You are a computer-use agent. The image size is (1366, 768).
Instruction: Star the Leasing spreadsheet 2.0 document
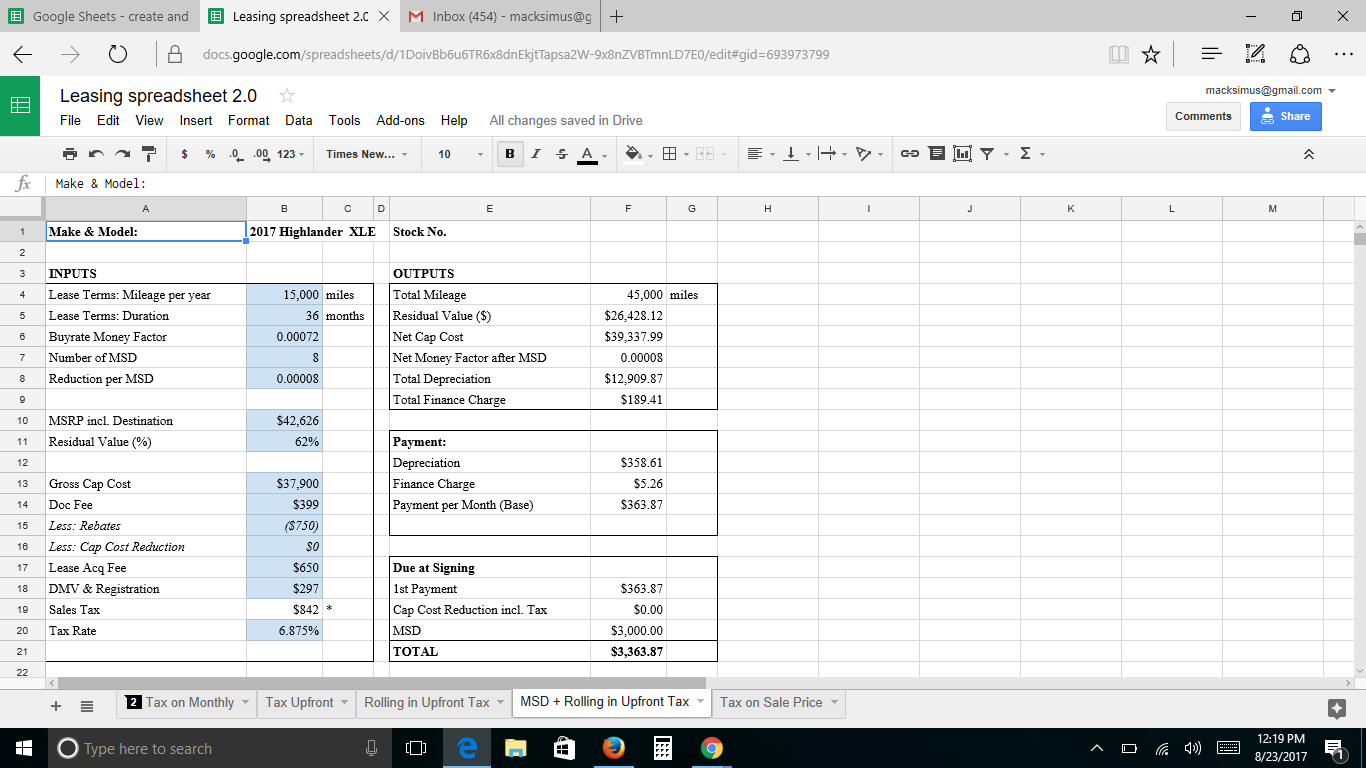pyautogui.click(x=287, y=96)
